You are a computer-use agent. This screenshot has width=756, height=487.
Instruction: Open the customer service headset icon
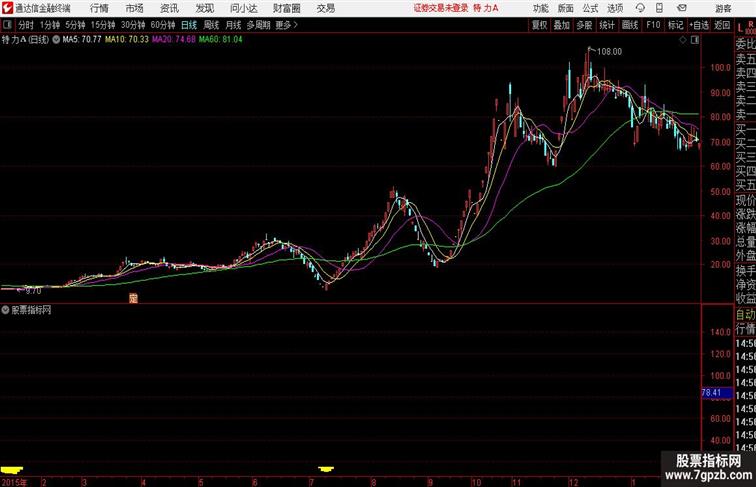pos(640,8)
